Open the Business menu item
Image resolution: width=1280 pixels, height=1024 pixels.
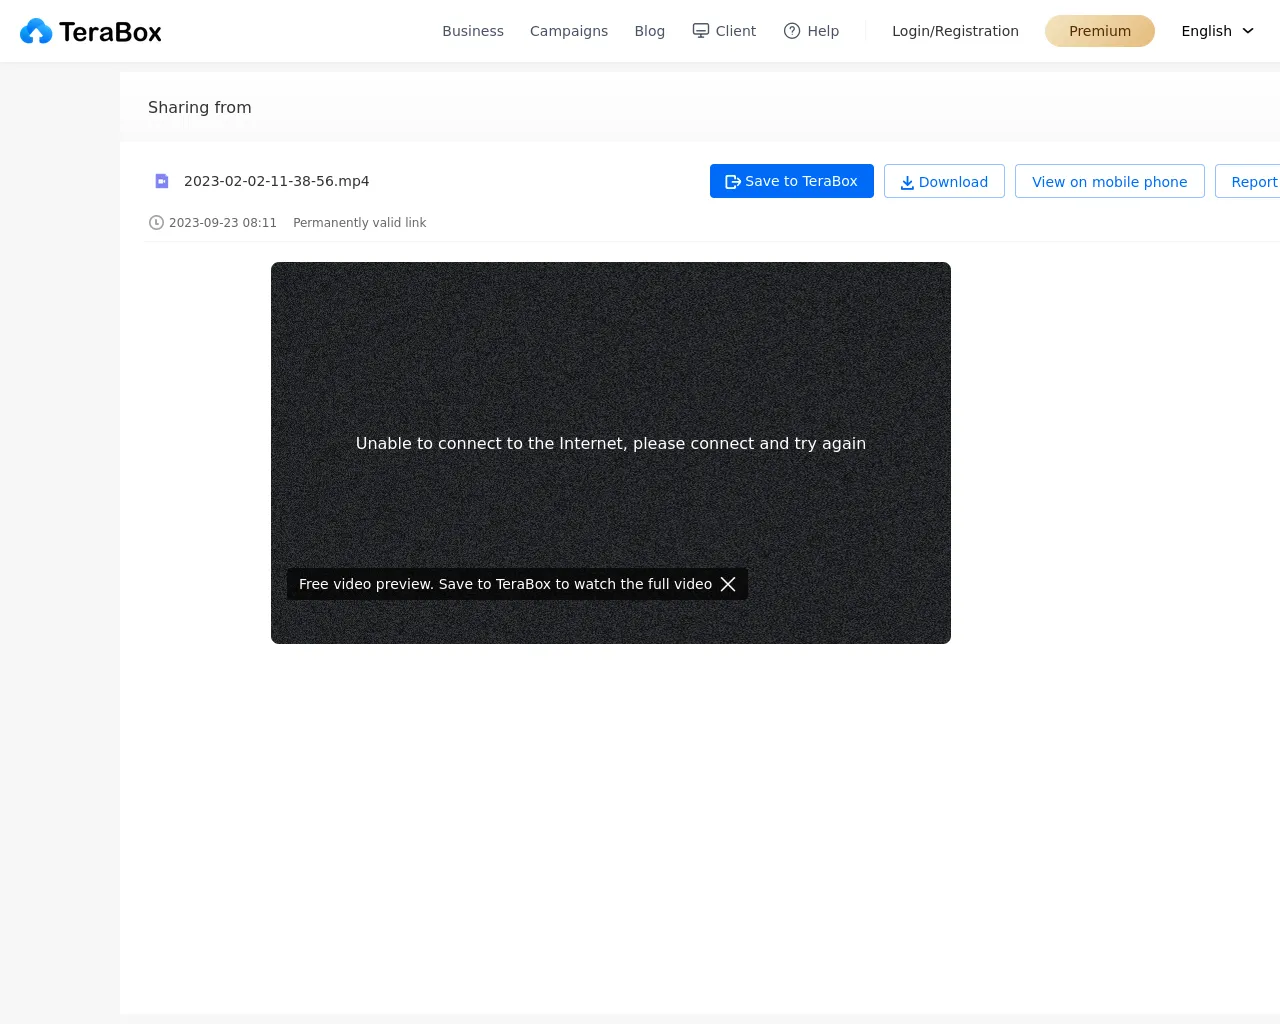tap(473, 31)
